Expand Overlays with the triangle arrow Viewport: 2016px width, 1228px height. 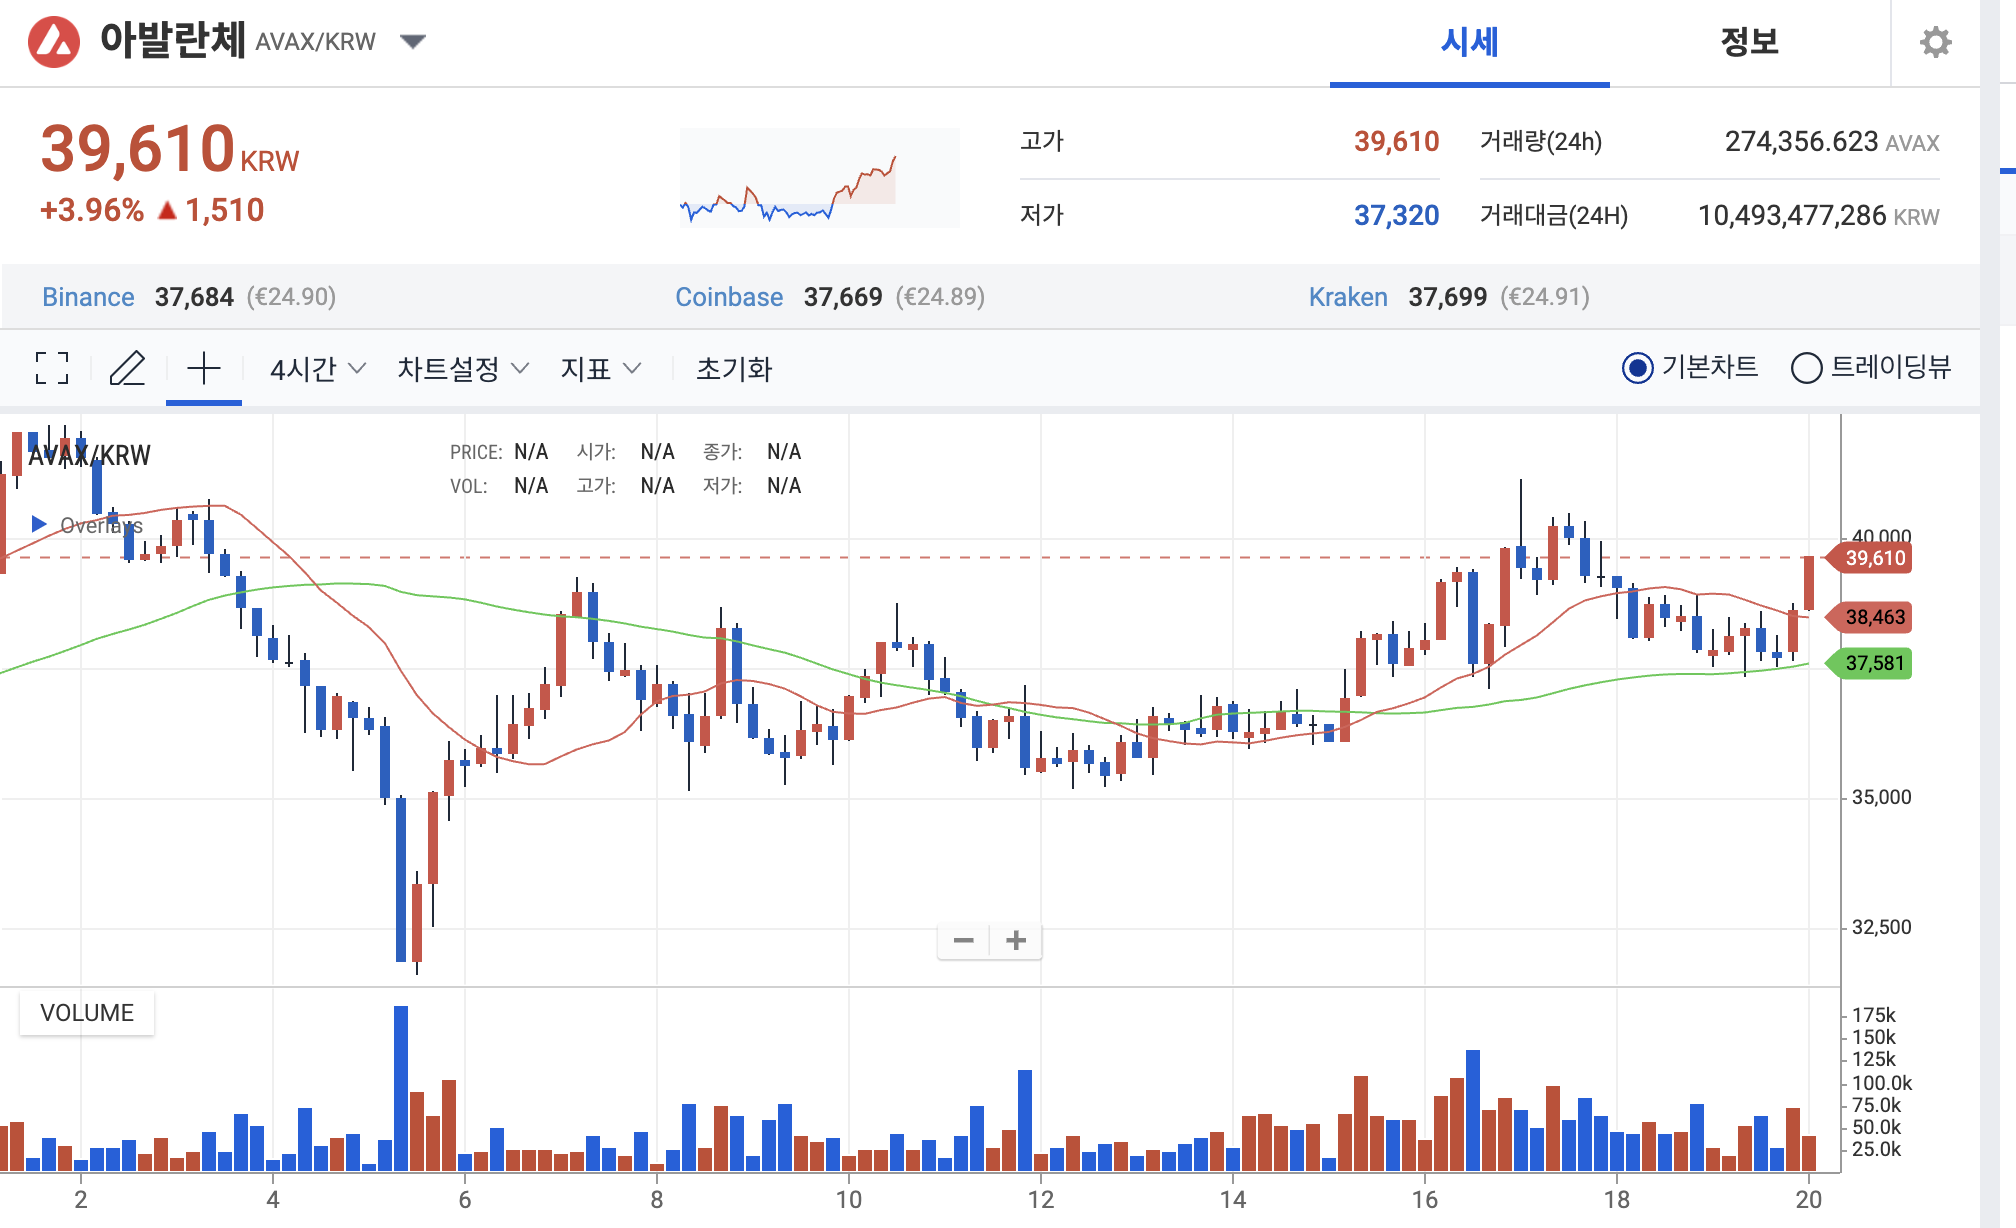click(x=39, y=524)
